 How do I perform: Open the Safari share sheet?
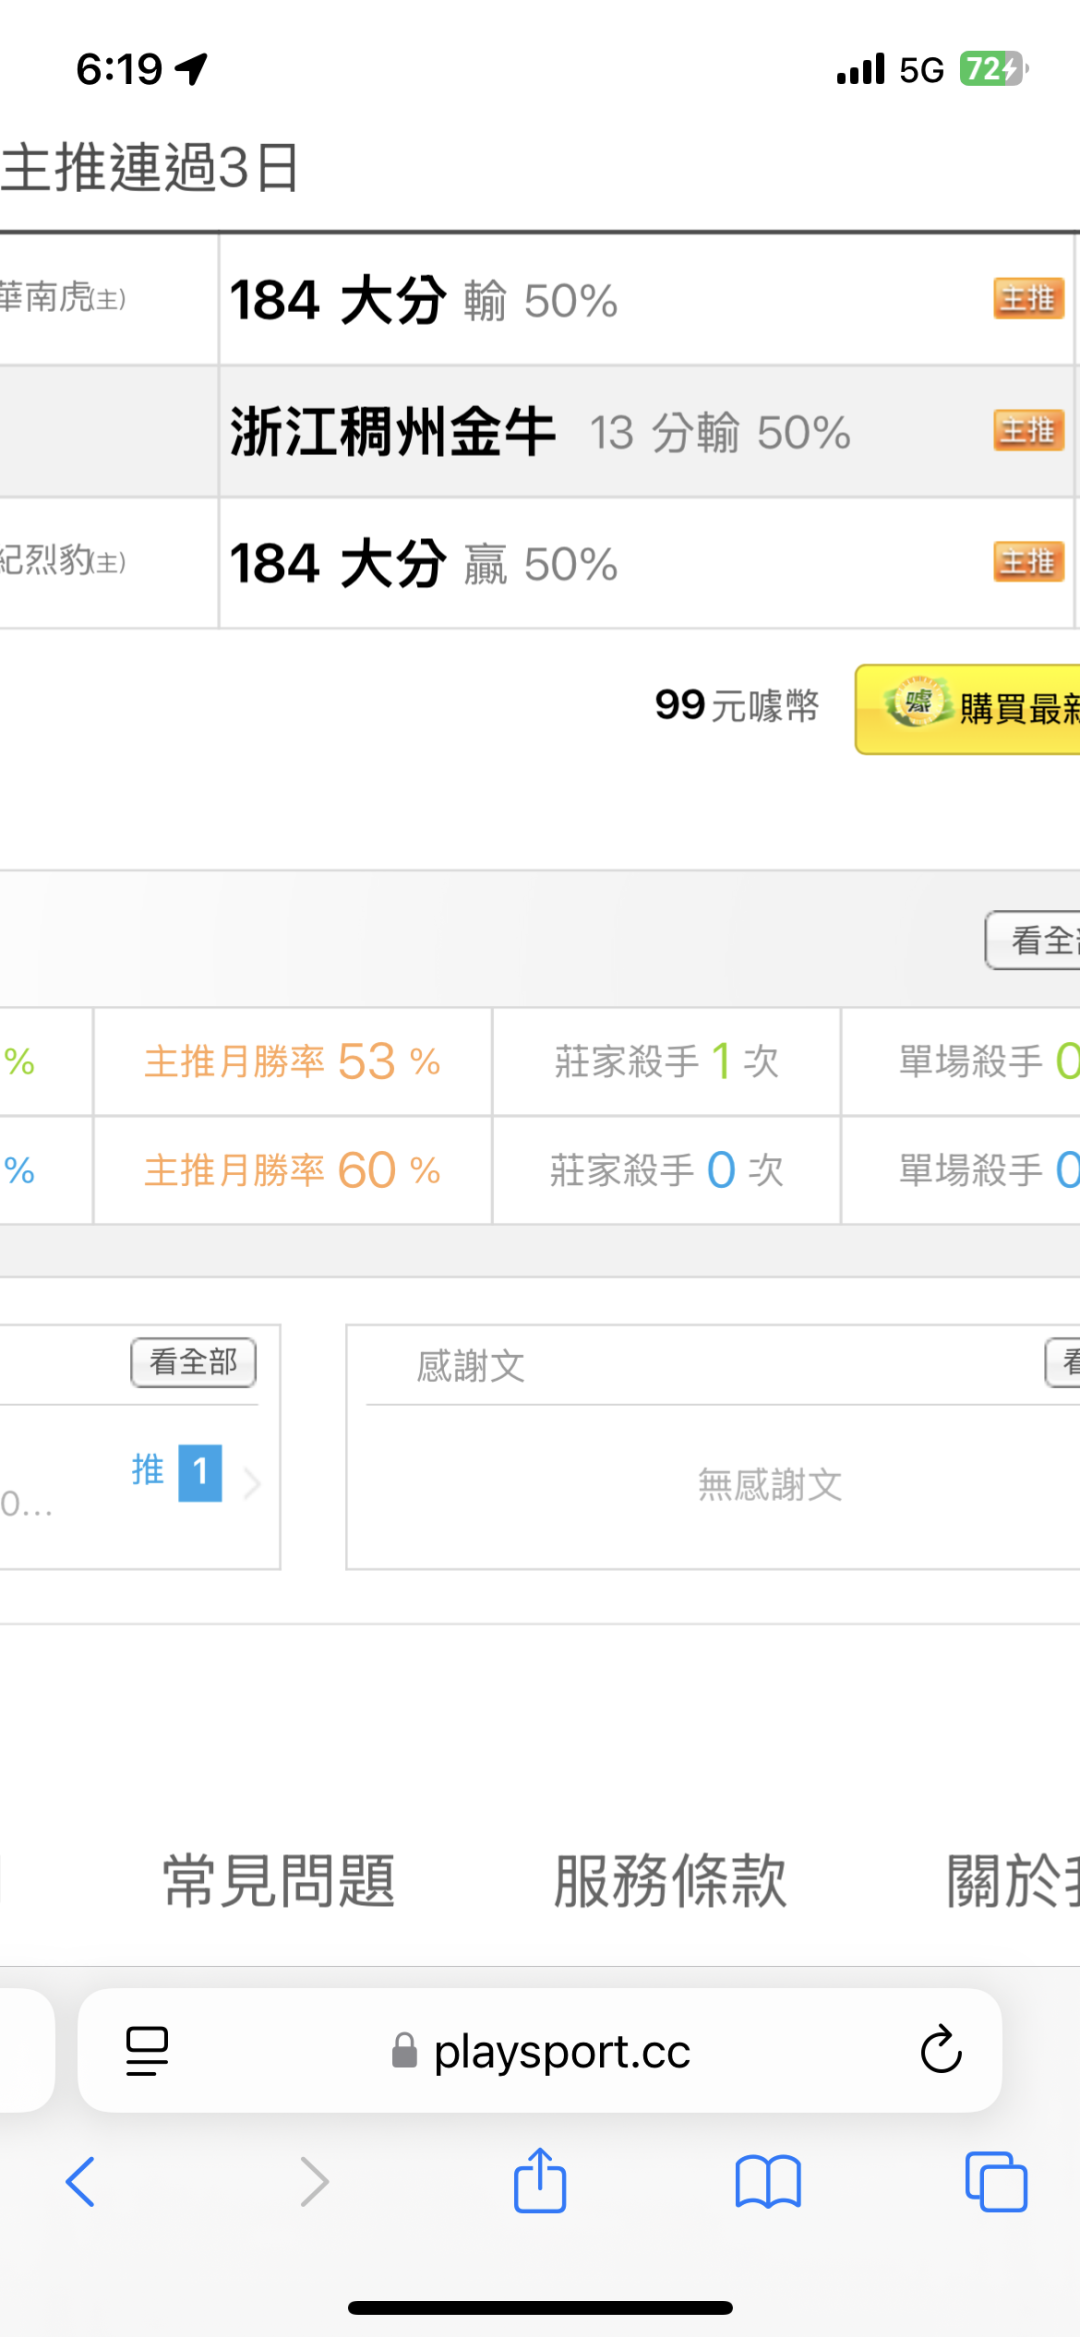click(x=540, y=2181)
